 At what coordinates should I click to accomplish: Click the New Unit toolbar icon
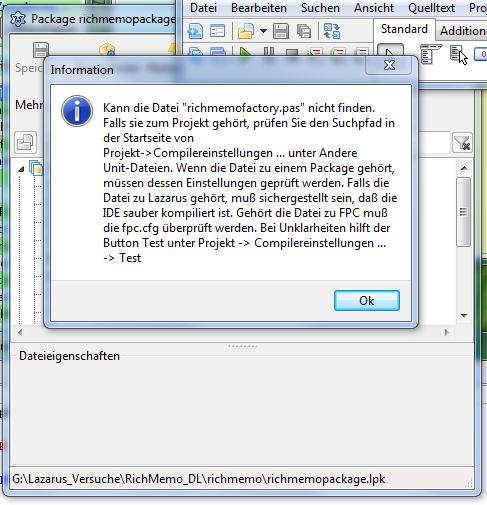195,31
